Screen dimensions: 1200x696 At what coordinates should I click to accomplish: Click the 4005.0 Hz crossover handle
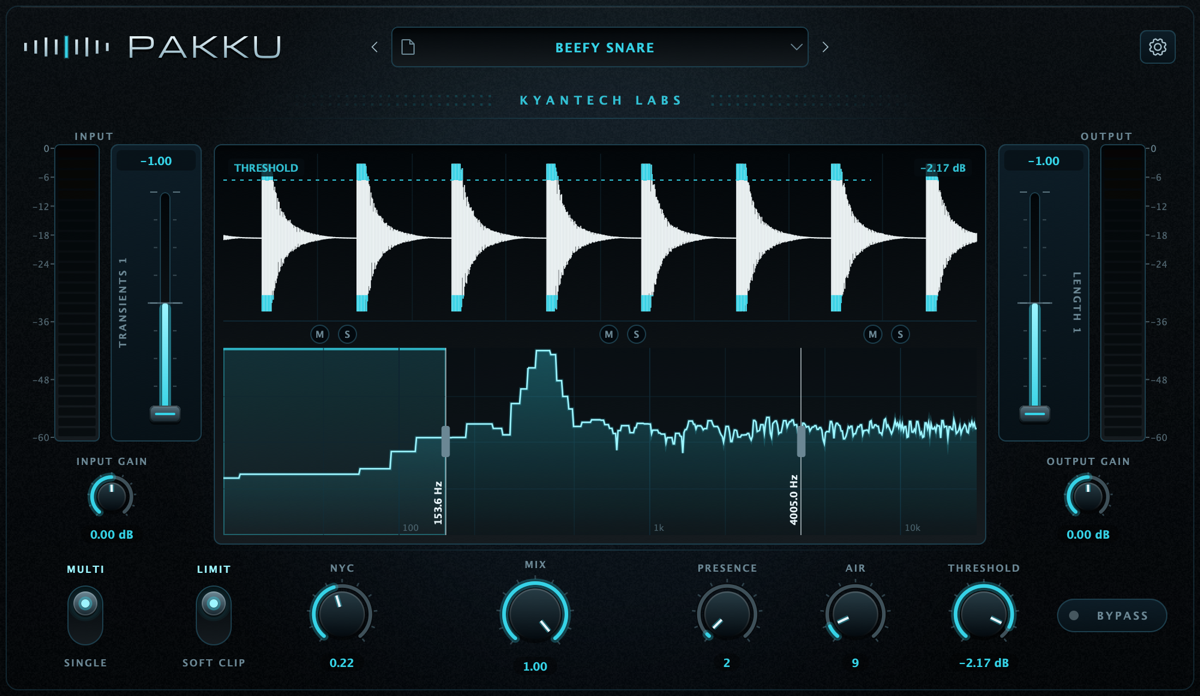[801, 441]
